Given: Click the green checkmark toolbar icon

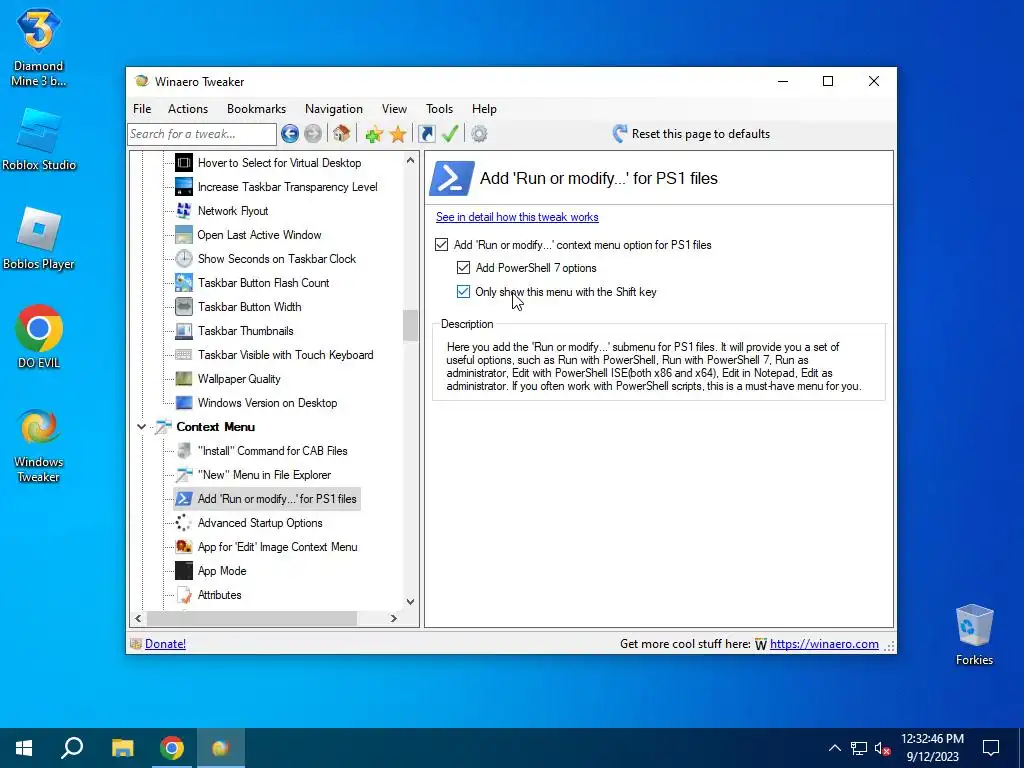Looking at the screenshot, I should coord(450,134).
